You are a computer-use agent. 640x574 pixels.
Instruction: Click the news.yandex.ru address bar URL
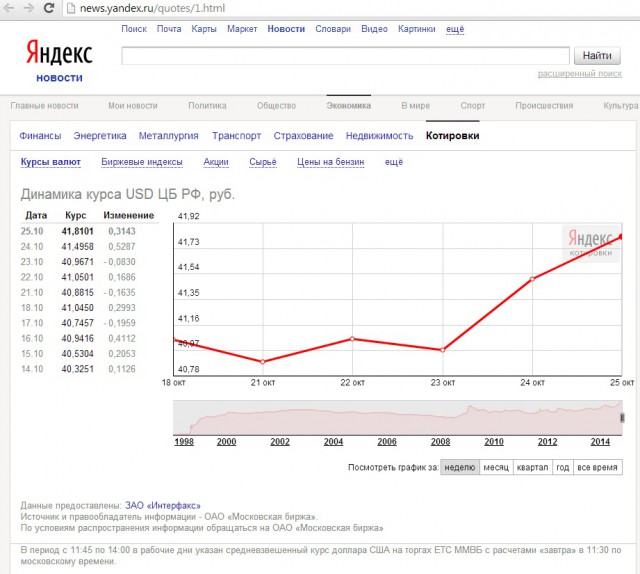(152, 8)
